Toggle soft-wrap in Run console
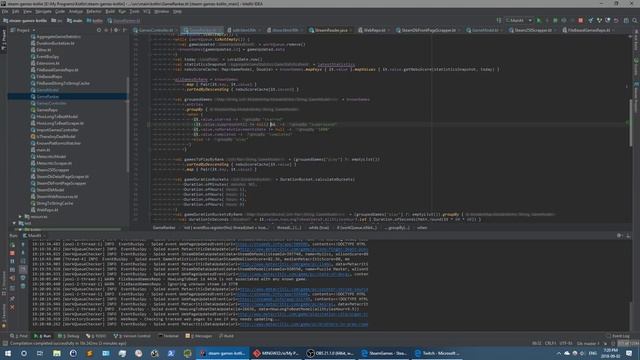The height and width of the screenshot is (360, 640). (x=23, y=261)
